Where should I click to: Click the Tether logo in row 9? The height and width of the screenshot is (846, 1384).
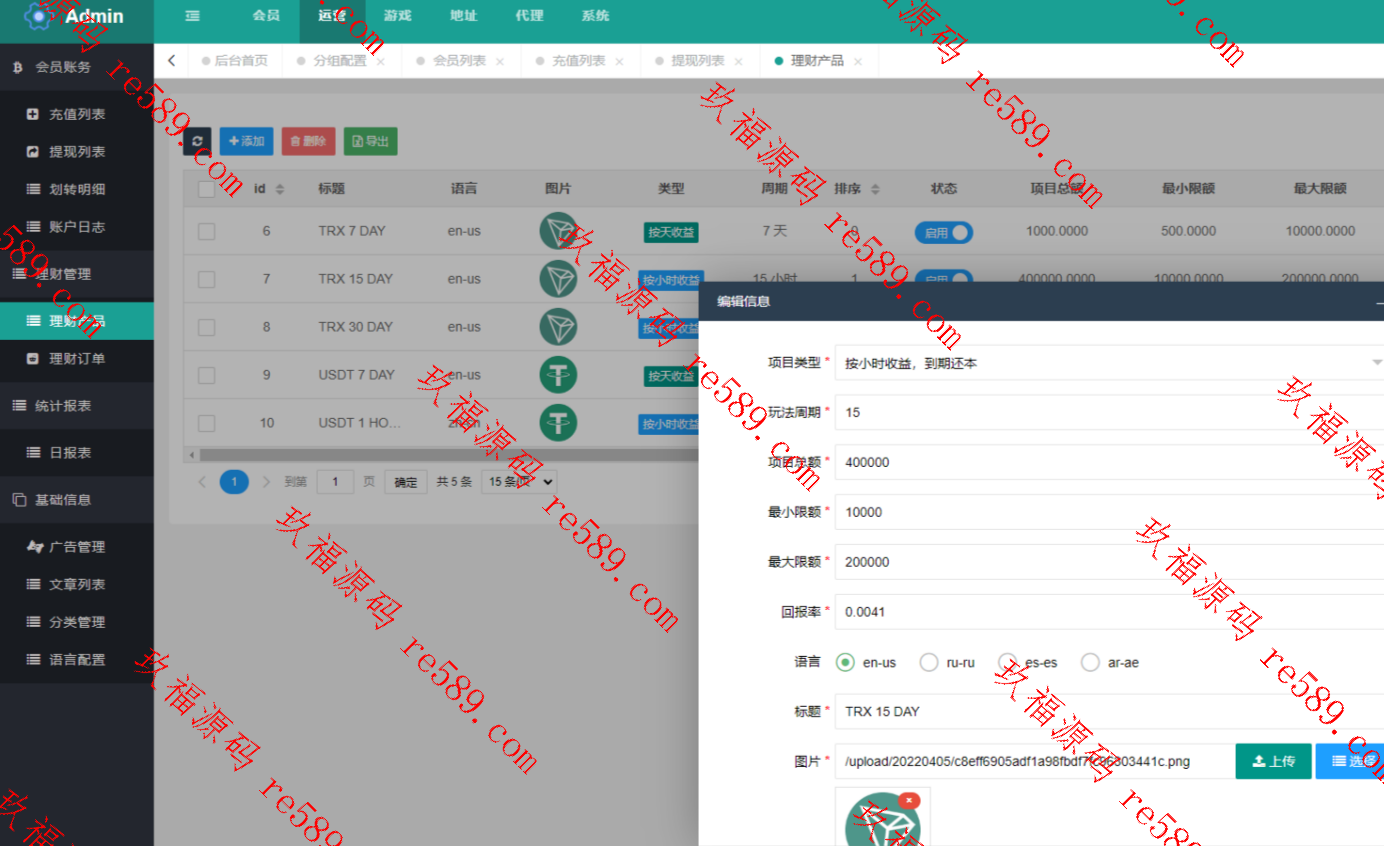[559, 375]
